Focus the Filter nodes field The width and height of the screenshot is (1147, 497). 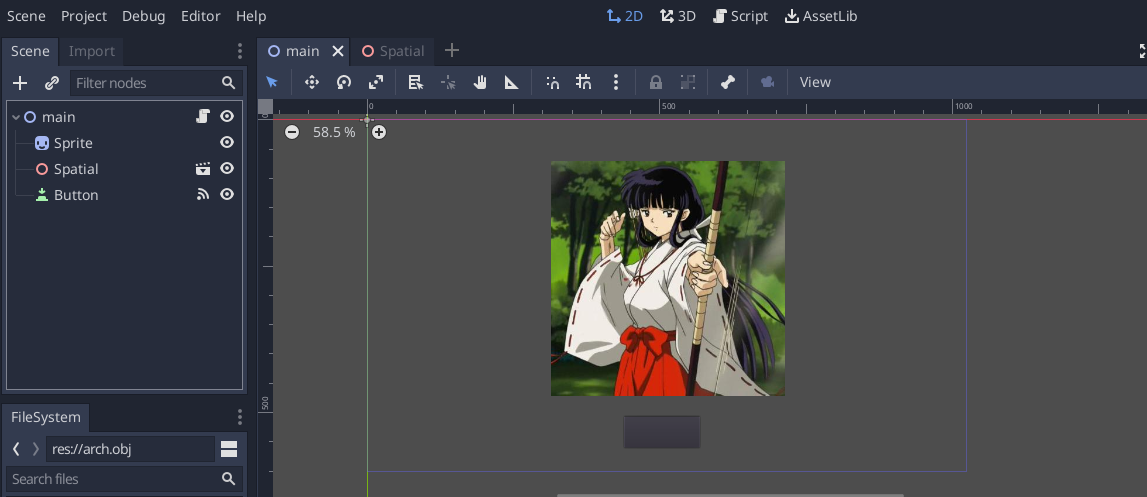[x=157, y=83]
